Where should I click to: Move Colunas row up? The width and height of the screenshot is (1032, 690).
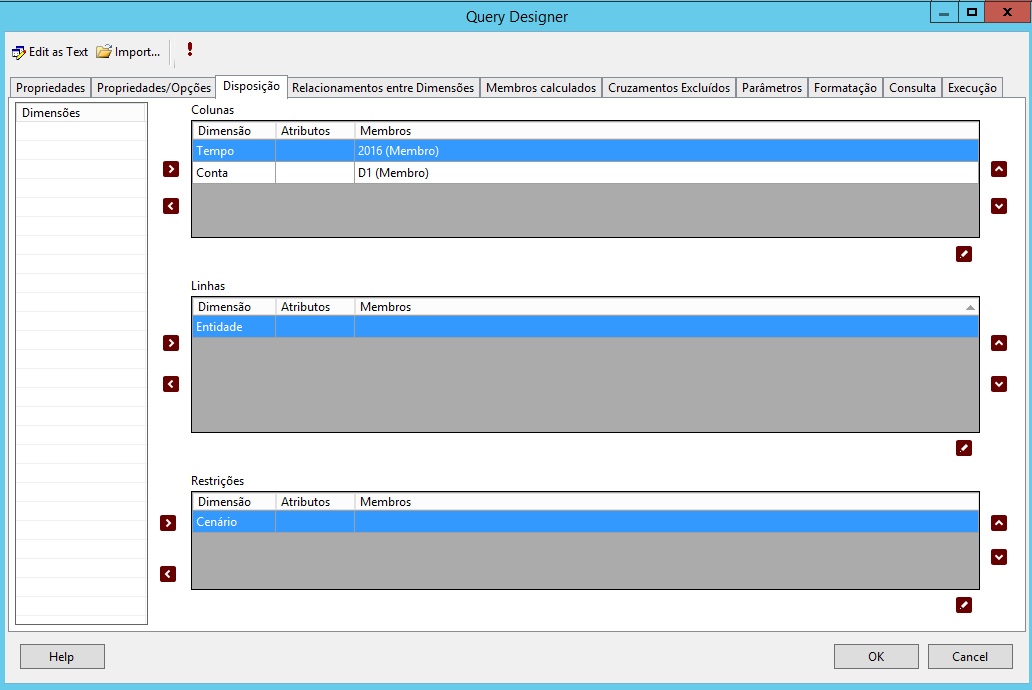pos(999,169)
